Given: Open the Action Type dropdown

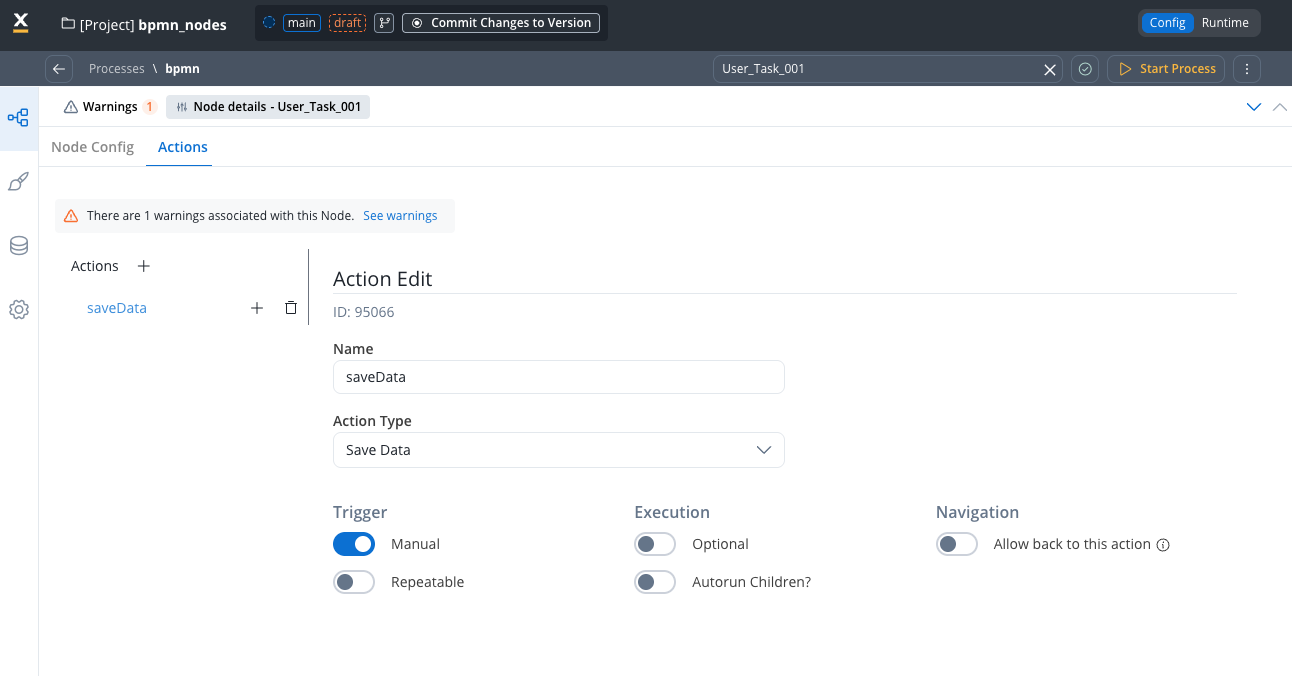Looking at the screenshot, I should 558,450.
